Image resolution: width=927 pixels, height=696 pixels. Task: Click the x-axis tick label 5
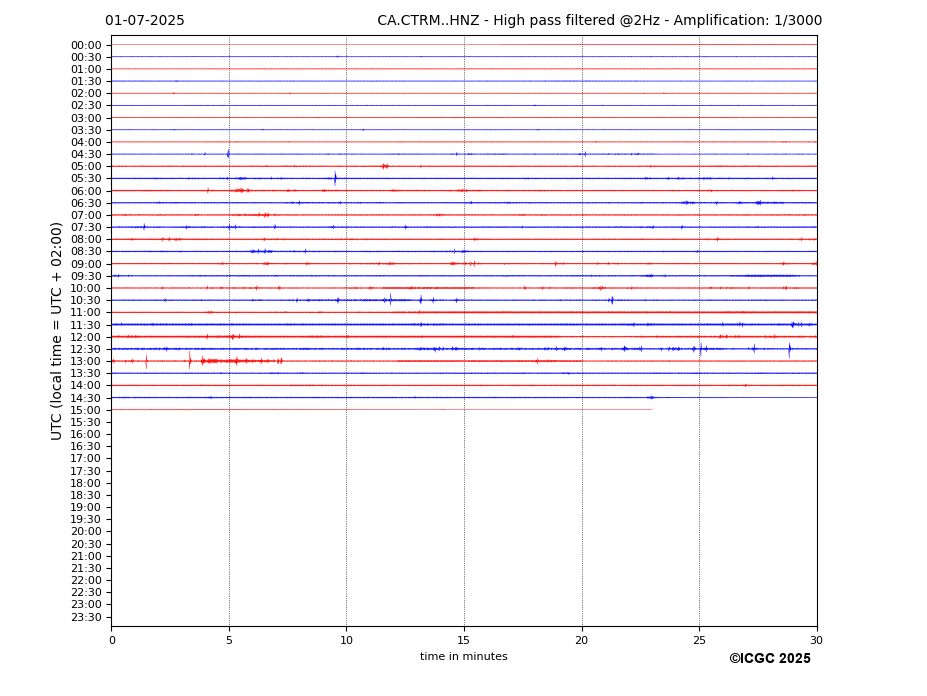coord(229,640)
